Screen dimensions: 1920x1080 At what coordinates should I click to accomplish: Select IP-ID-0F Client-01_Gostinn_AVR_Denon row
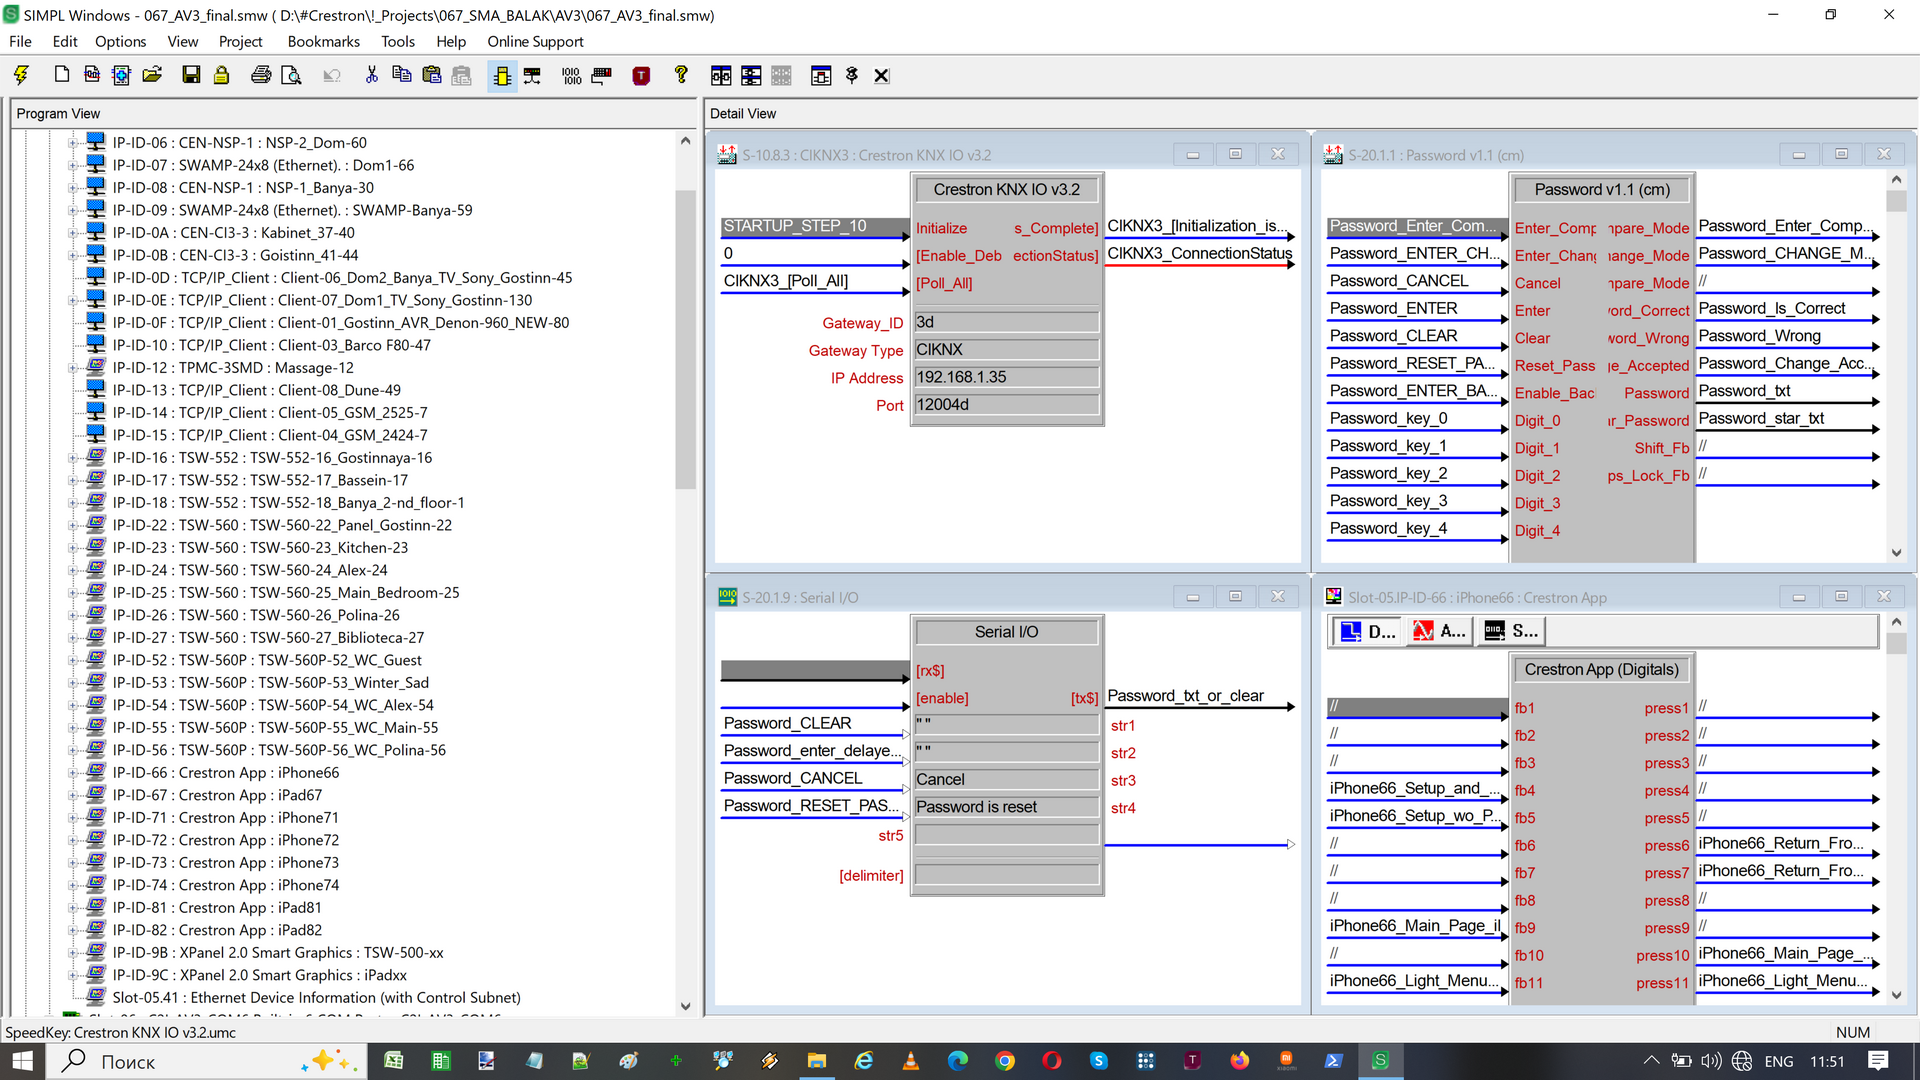(340, 322)
